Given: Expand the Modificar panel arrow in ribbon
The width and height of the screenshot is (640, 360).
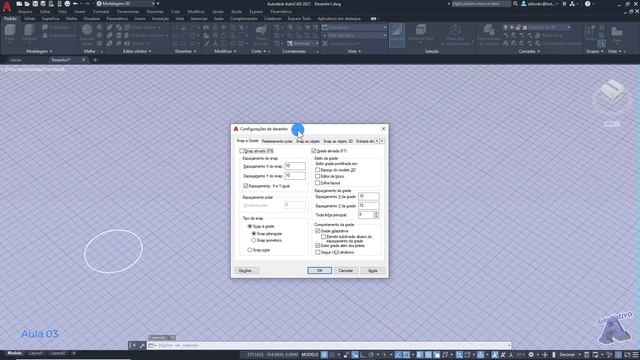Looking at the screenshot, I should tap(236, 51).
